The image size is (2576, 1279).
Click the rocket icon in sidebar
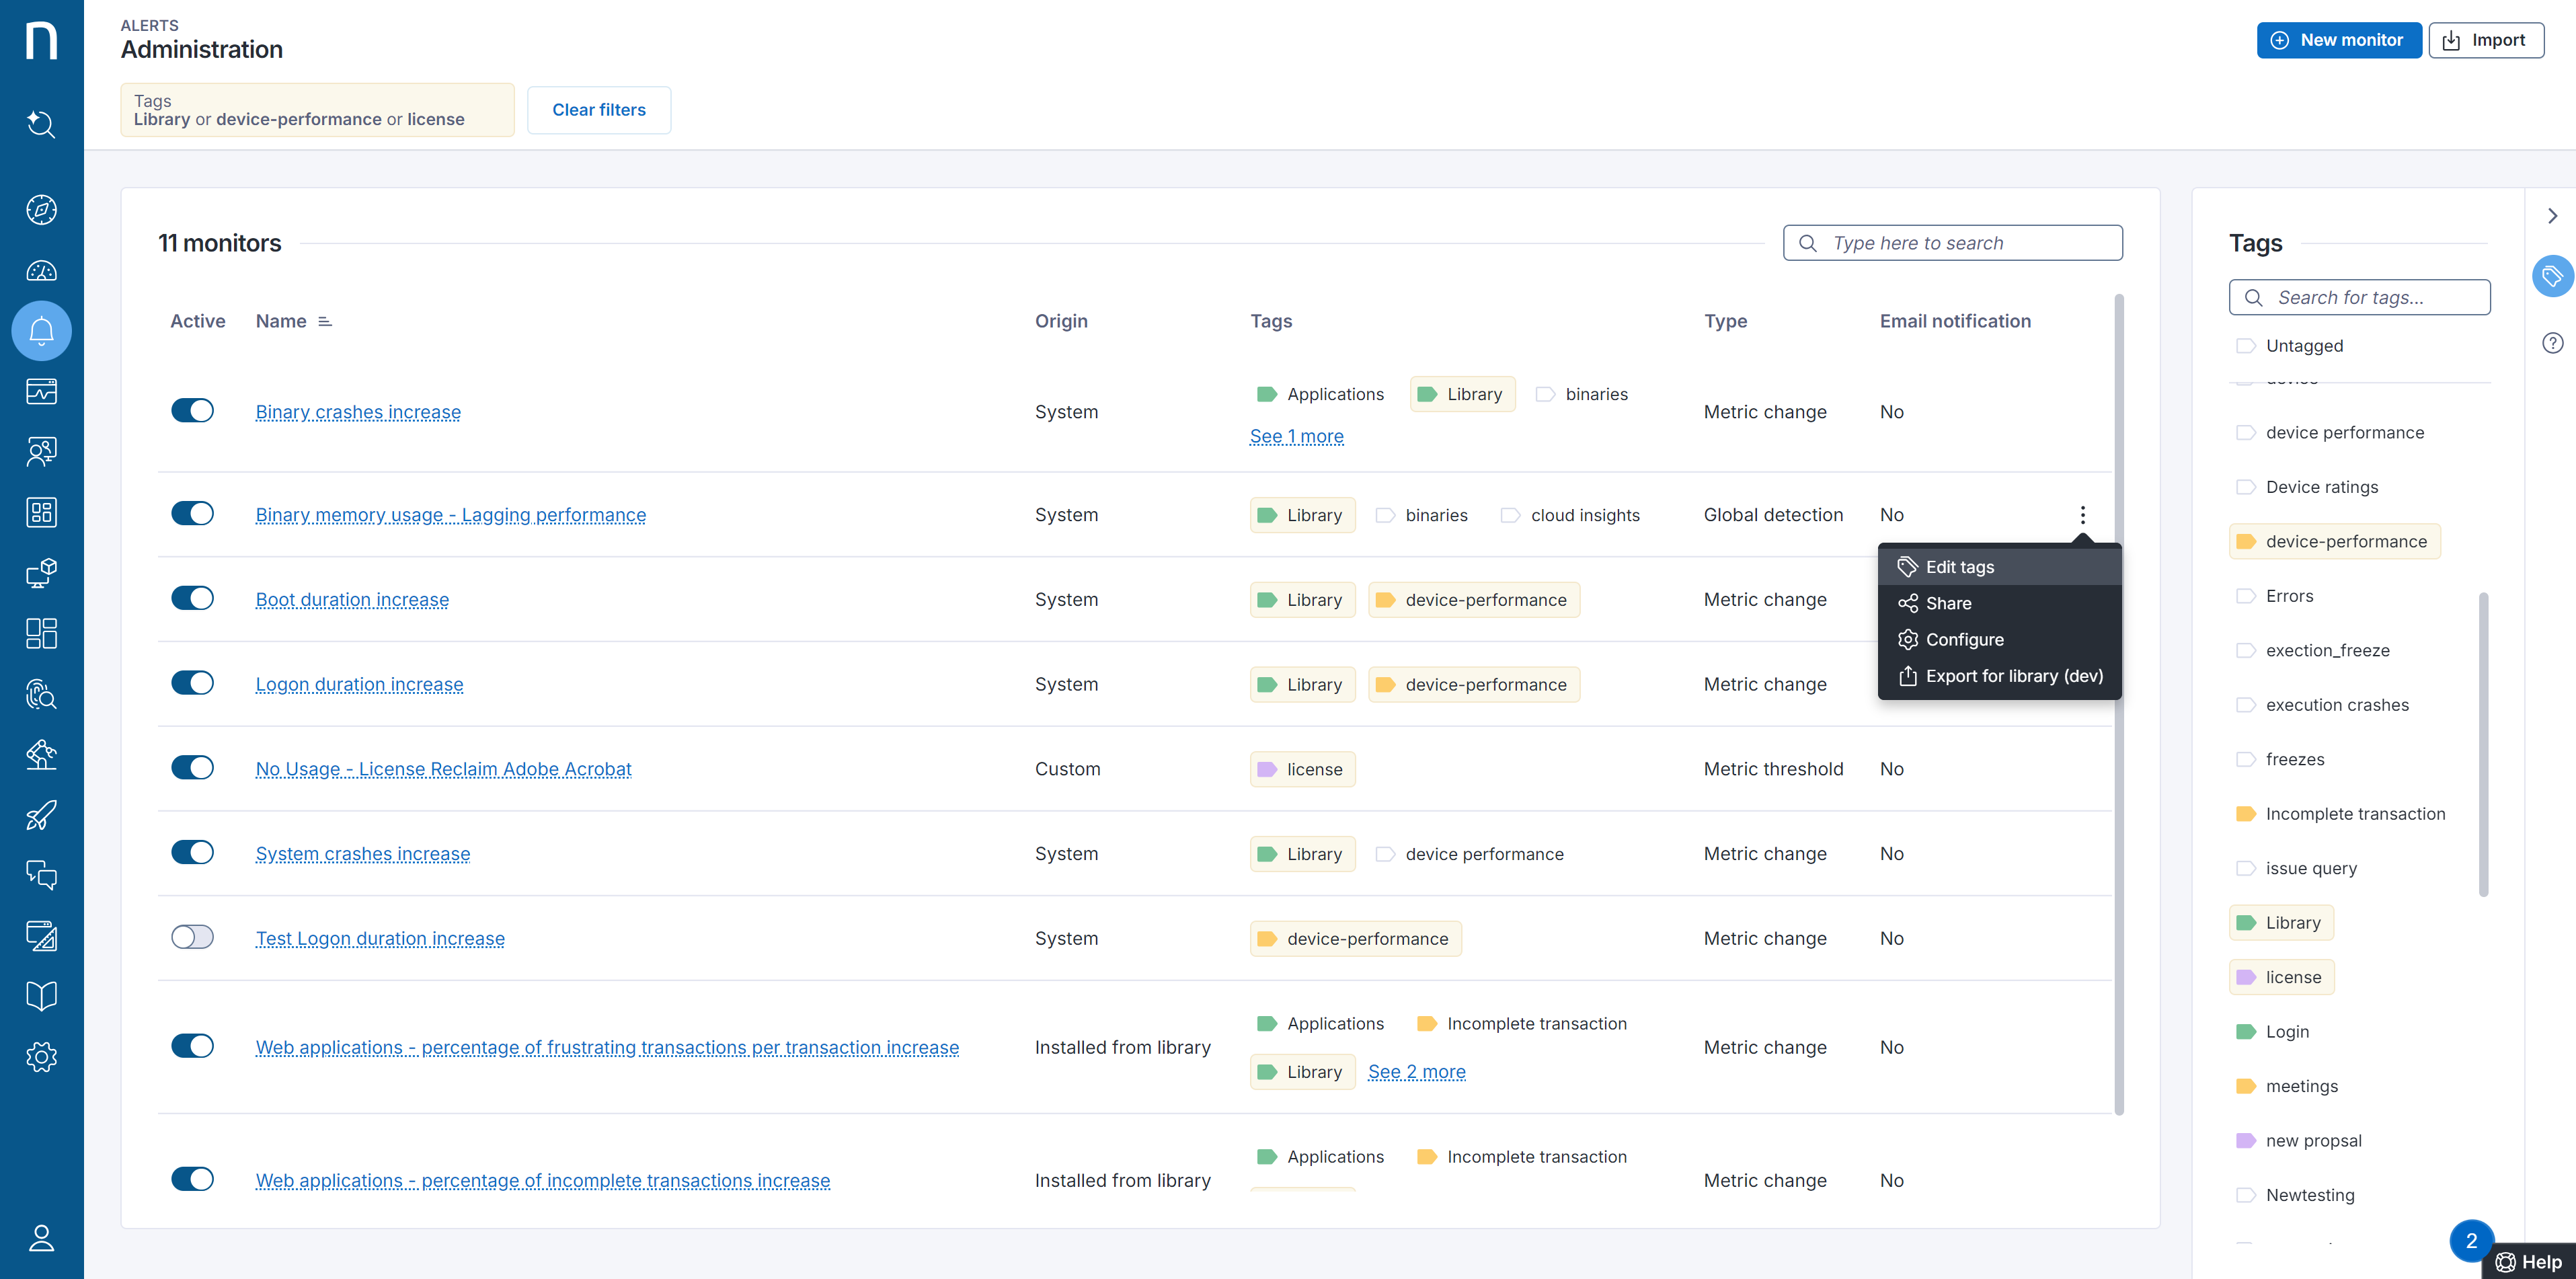[x=41, y=815]
